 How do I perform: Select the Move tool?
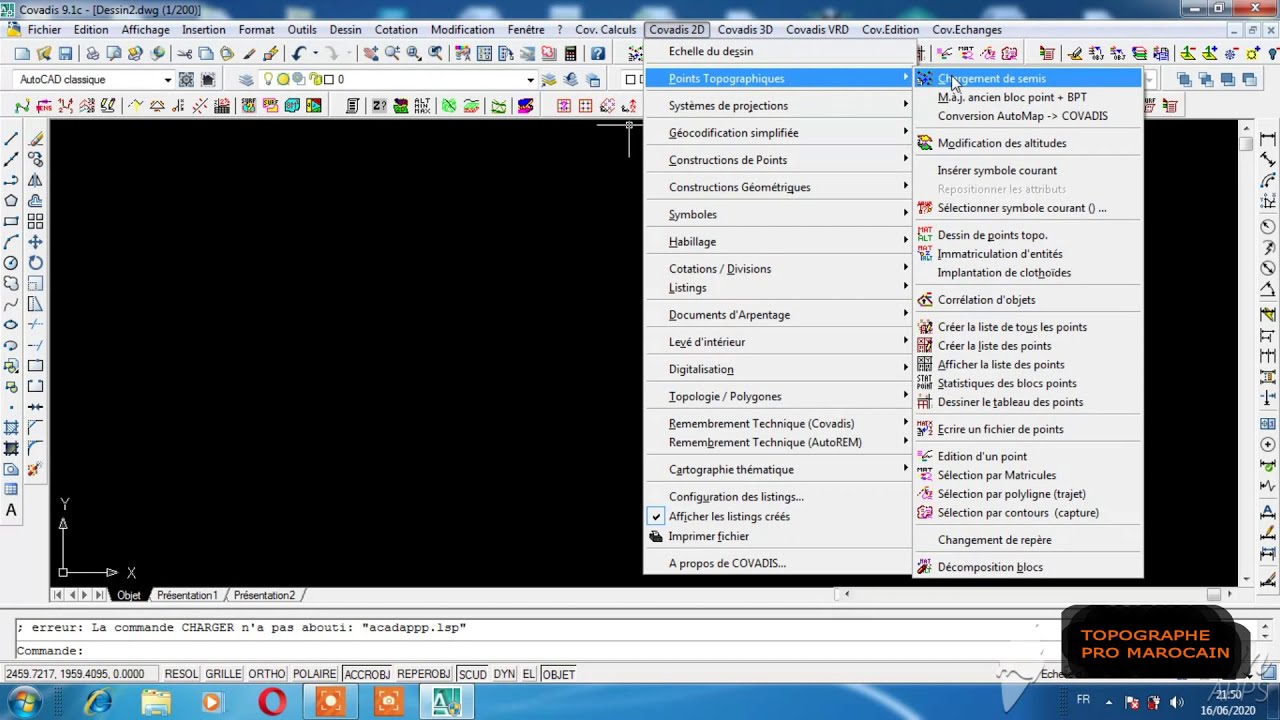click(35, 242)
